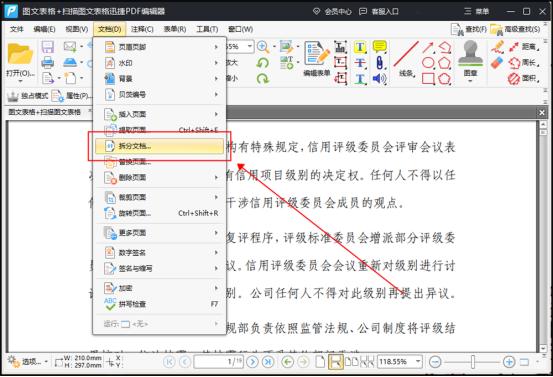Select the yellow highlight text T tool
Screen dimensions: 553x377
tap(360, 47)
